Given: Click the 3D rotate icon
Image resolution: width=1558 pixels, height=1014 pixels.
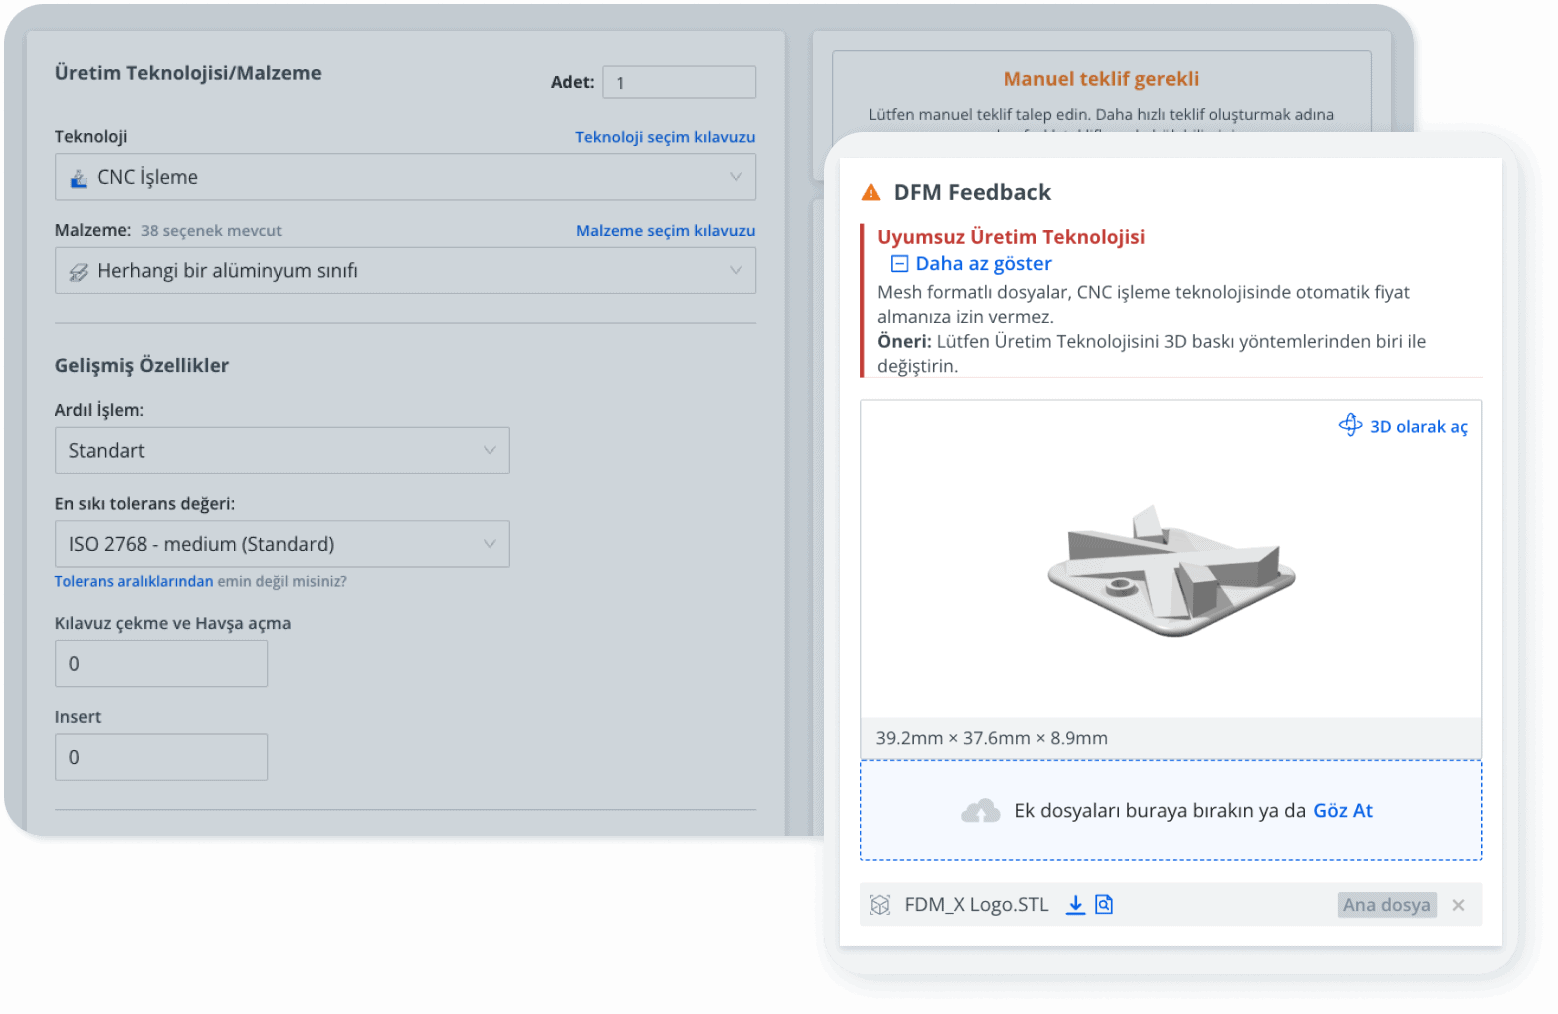Looking at the screenshot, I should tap(1350, 426).
